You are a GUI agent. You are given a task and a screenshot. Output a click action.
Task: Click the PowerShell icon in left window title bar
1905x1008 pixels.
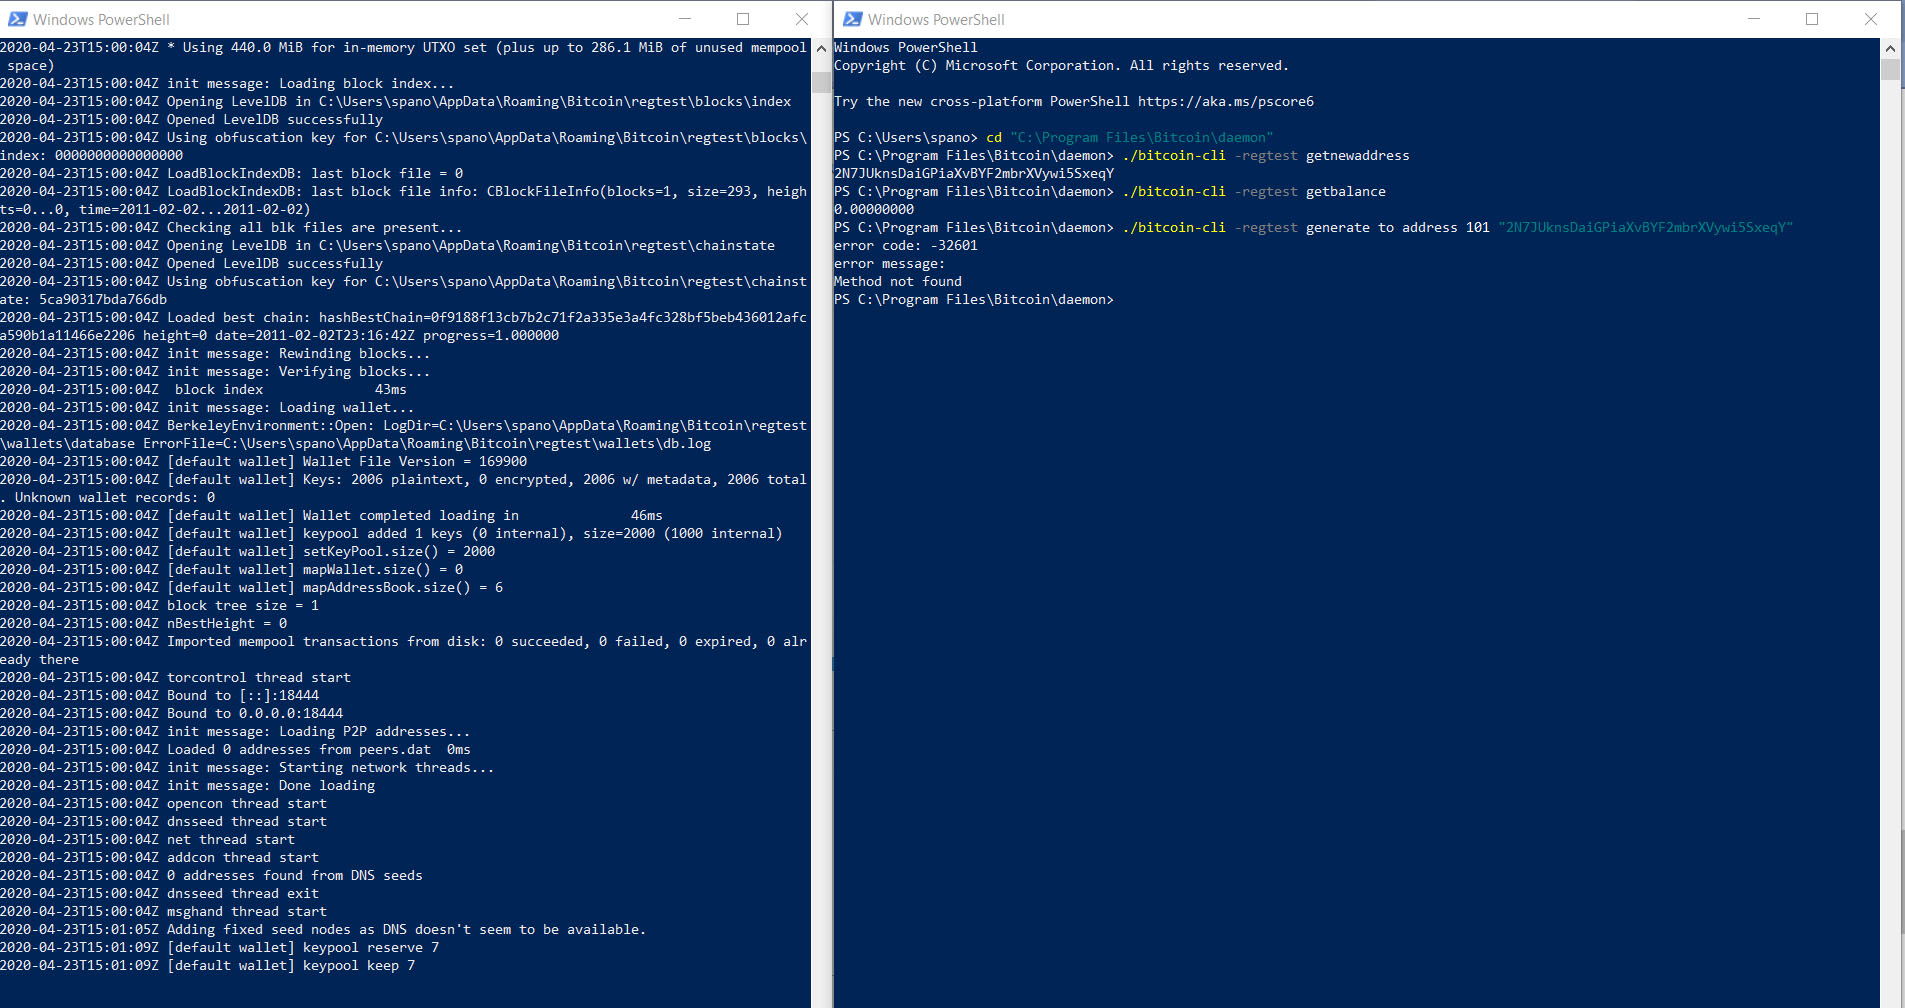click(x=17, y=19)
